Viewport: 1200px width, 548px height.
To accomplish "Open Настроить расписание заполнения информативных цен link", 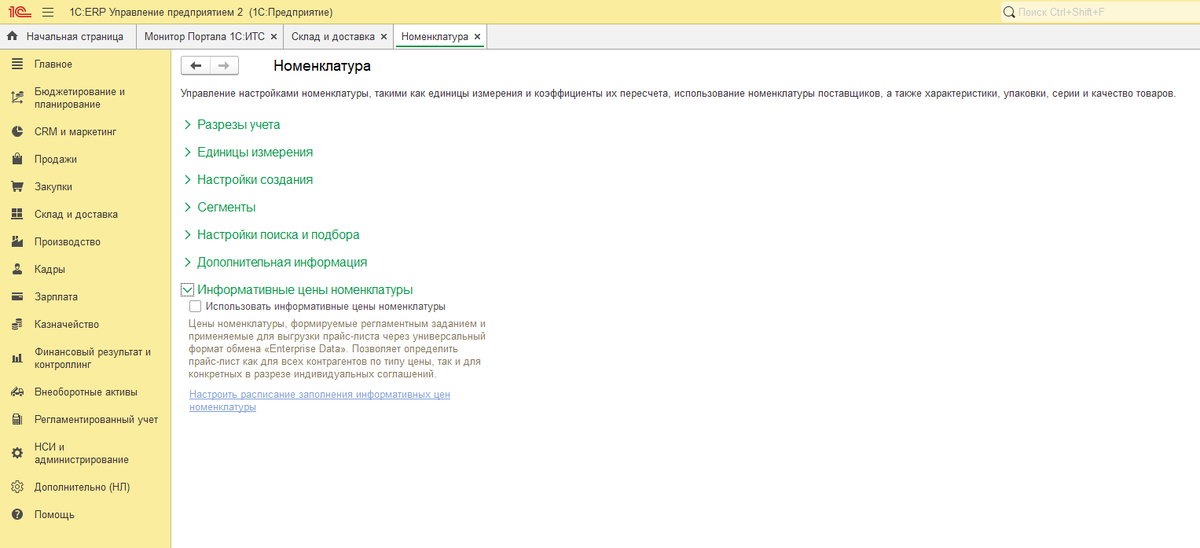I will pos(319,401).
